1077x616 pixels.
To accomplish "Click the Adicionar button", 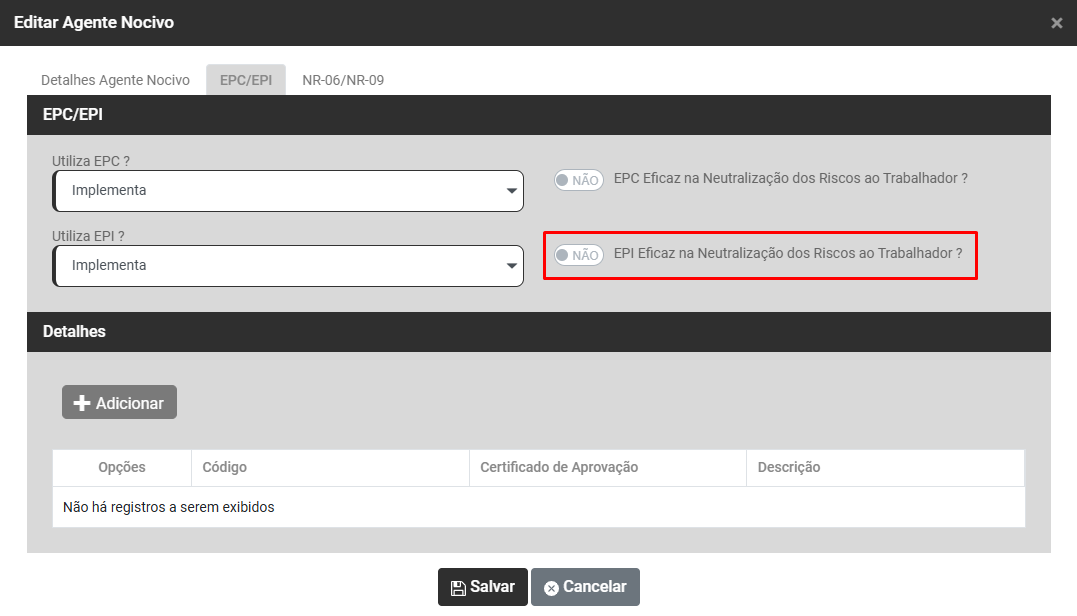I will click(x=120, y=402).
